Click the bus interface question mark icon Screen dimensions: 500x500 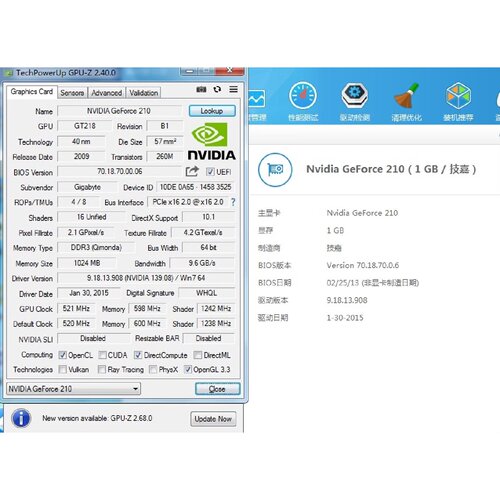coord(233,202)
